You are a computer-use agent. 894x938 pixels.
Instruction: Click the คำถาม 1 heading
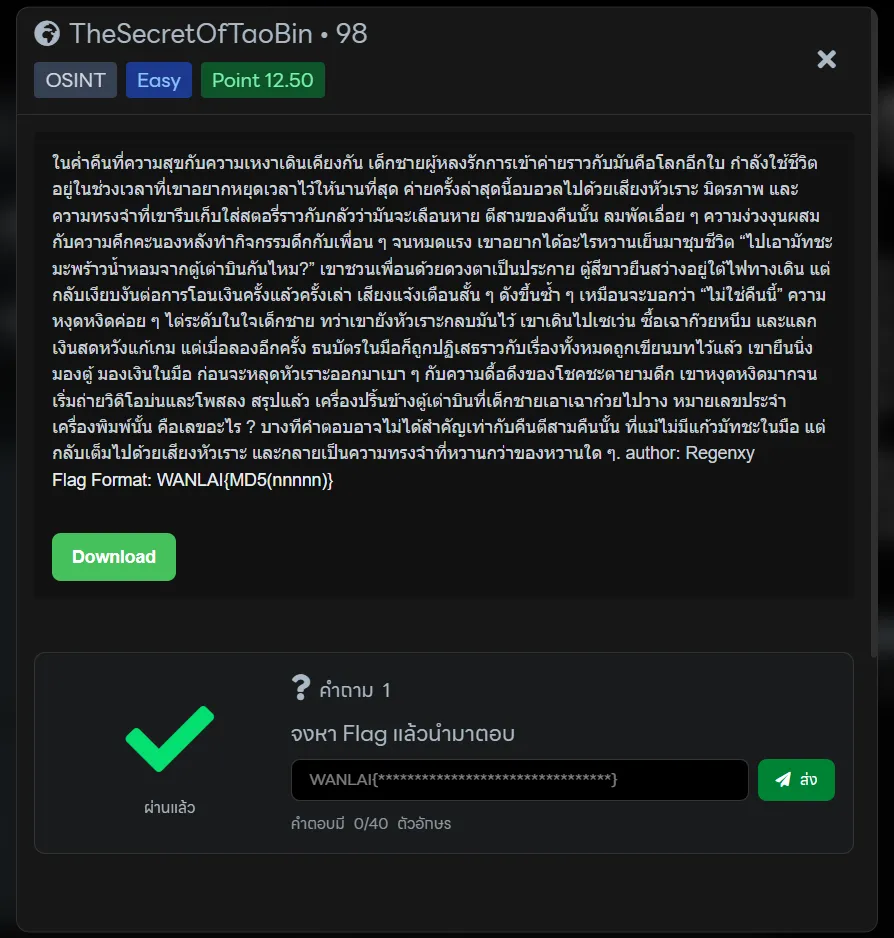[x=355, y=690]
